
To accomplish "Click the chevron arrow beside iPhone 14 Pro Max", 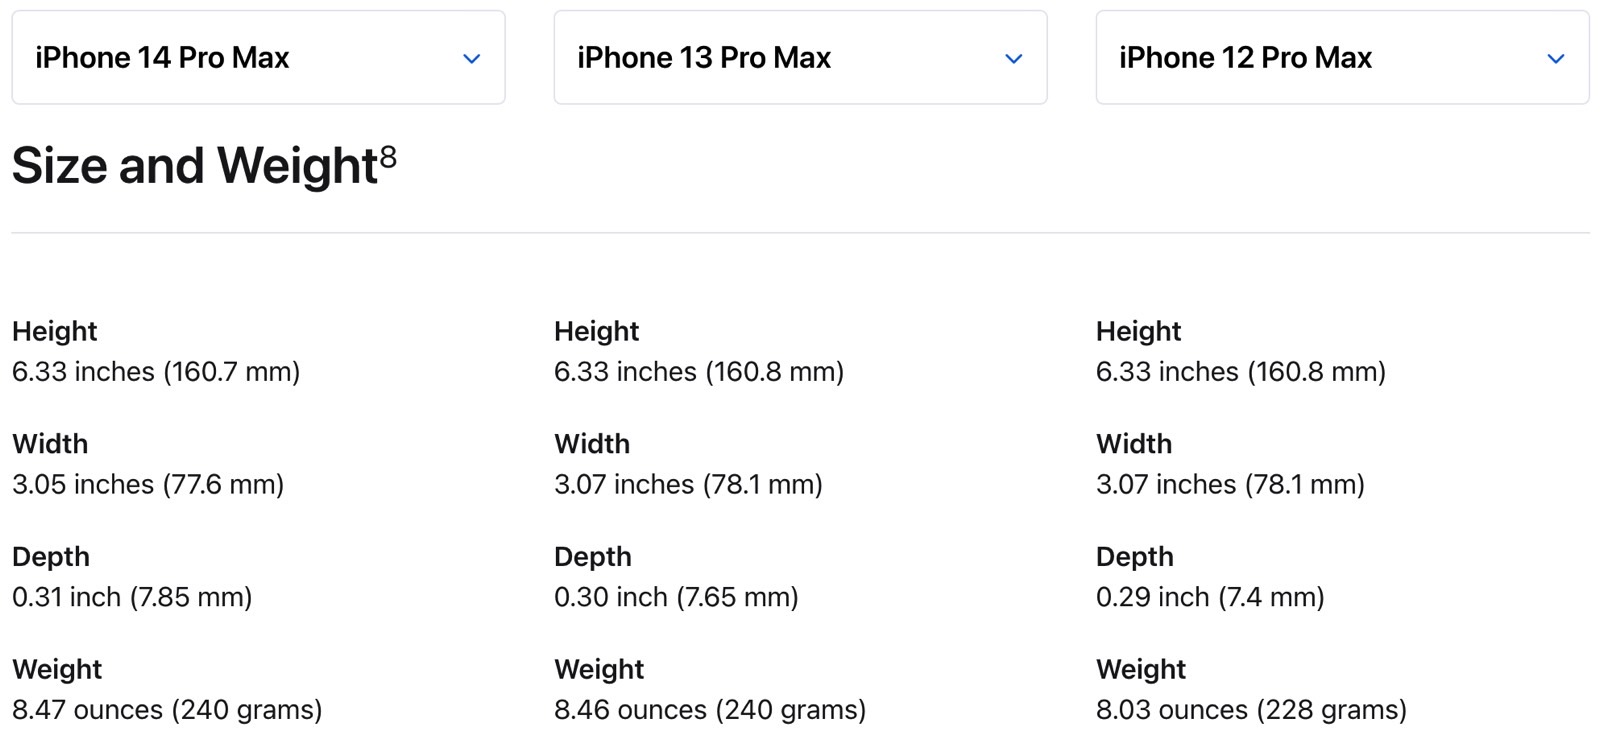I will click(472, 59).
